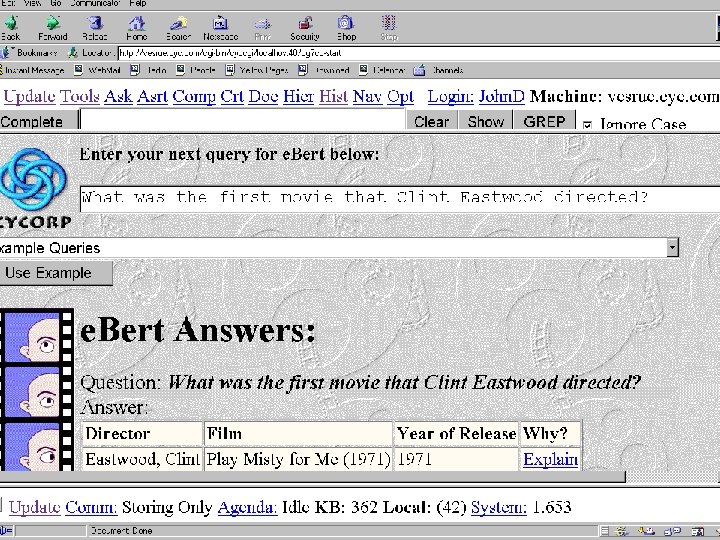The height and width of the screenshot is (540, 720).
Task: Click the Login: link
Action: (450, 96)
